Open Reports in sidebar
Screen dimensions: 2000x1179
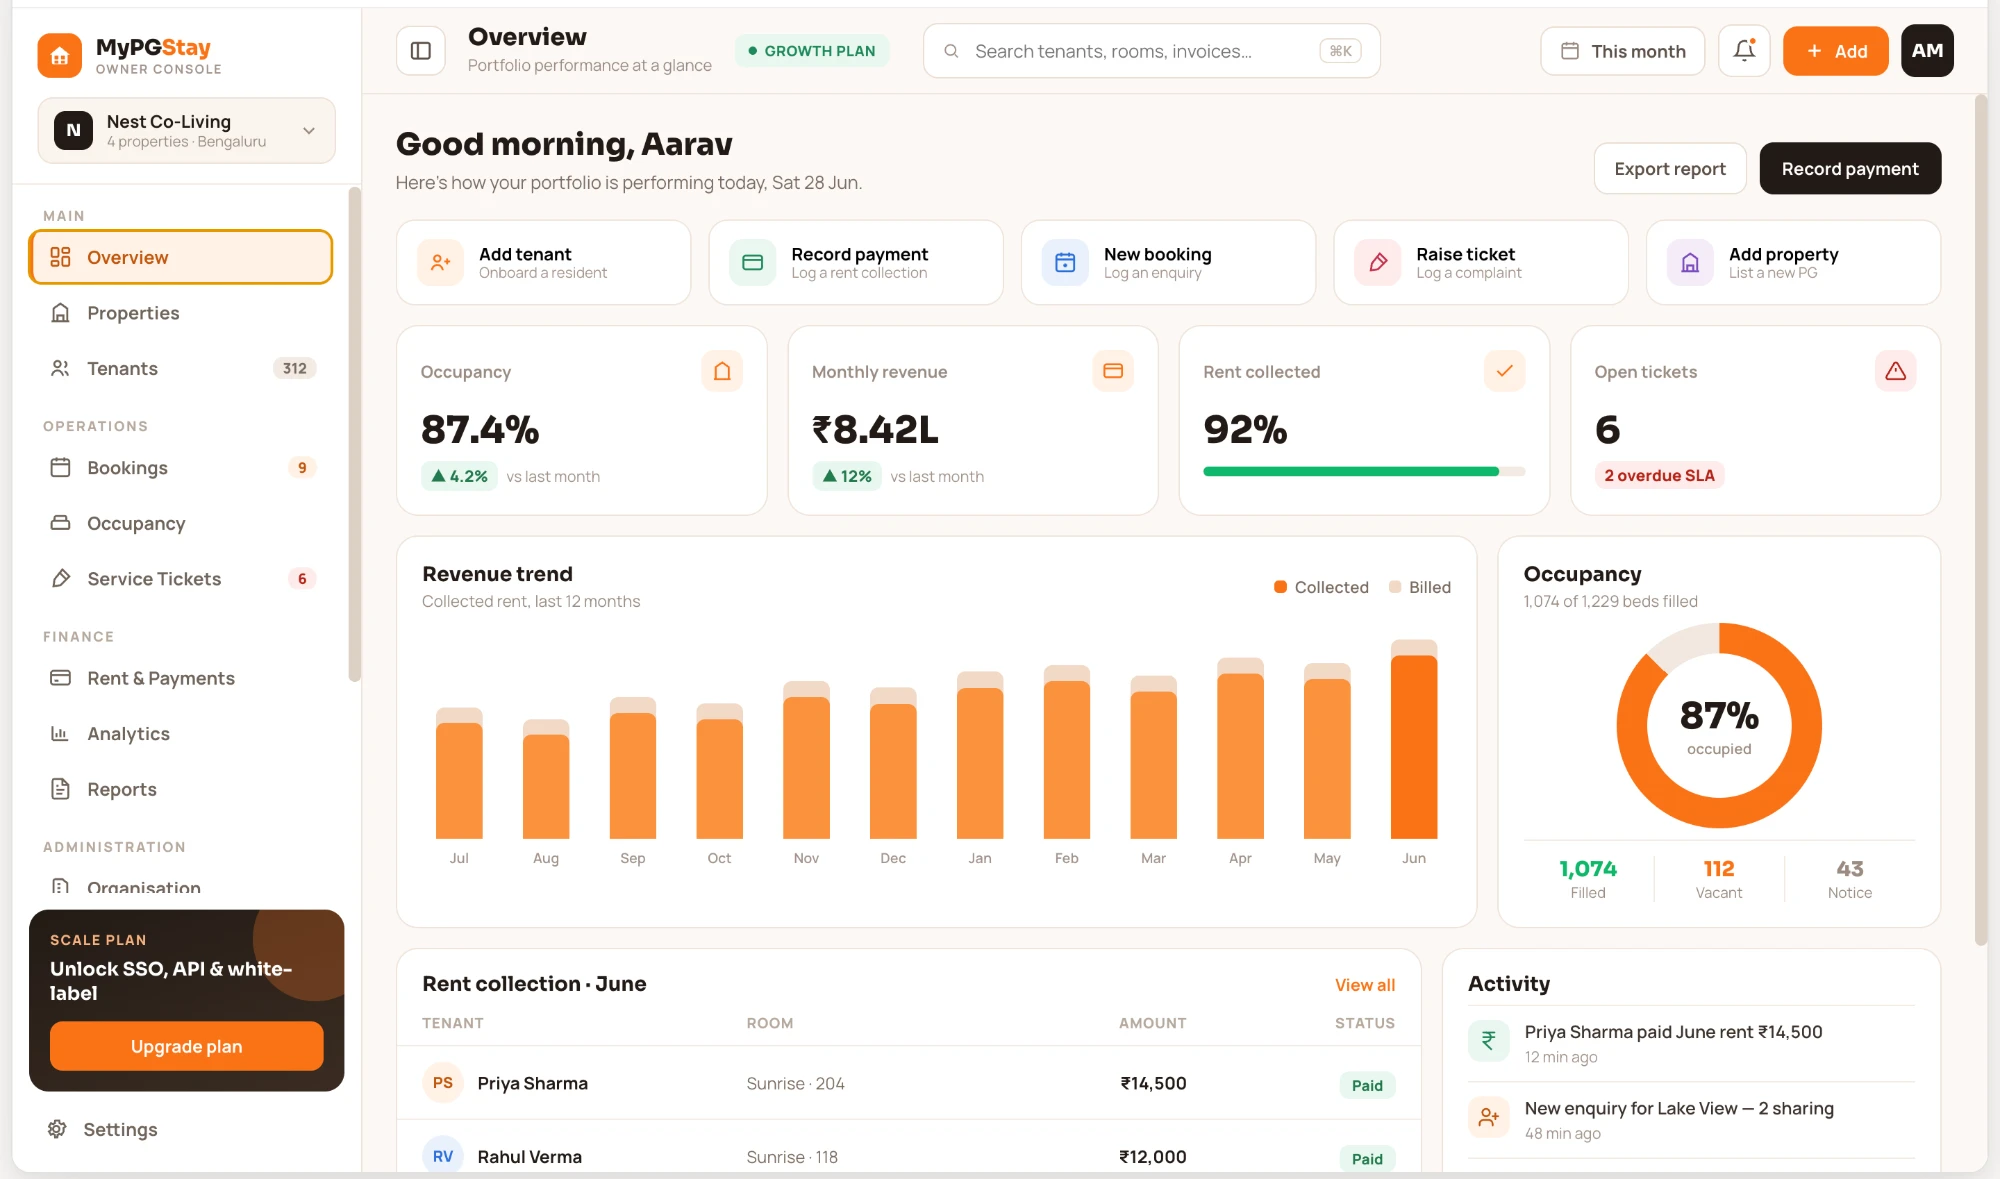point(180,789)
